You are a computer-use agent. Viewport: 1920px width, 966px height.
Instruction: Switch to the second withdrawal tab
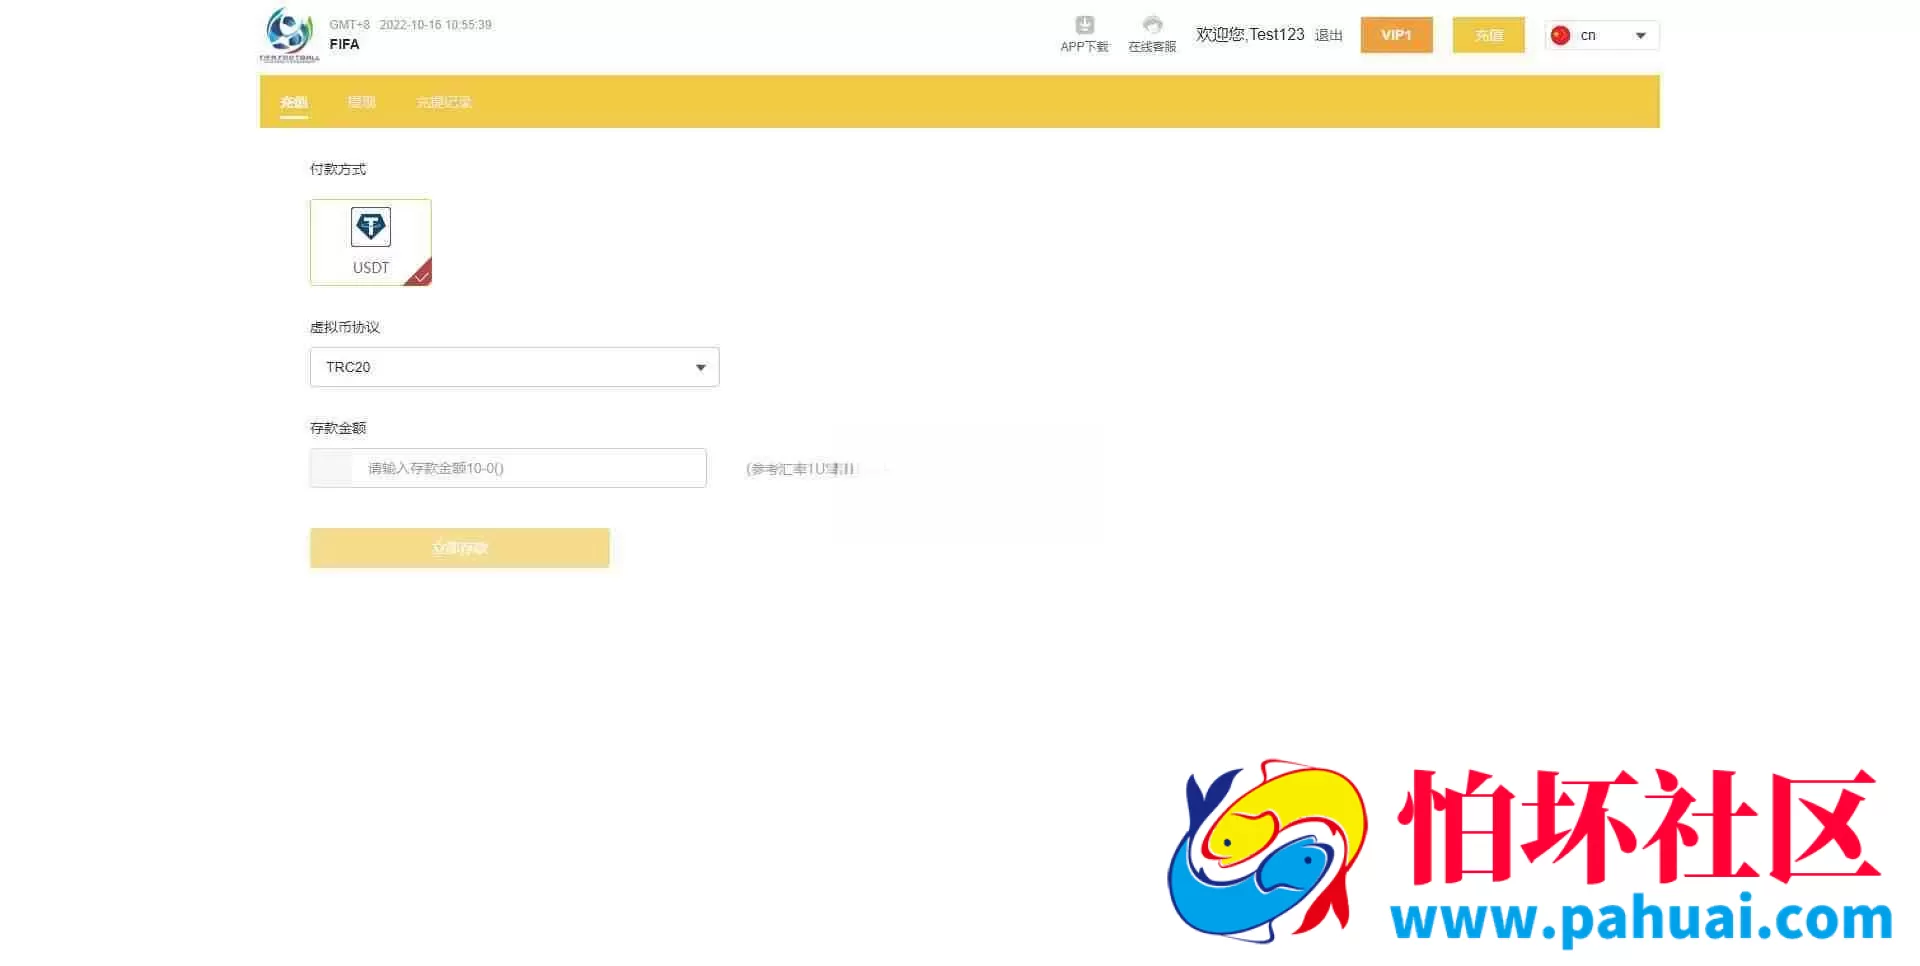pos(361,102)
